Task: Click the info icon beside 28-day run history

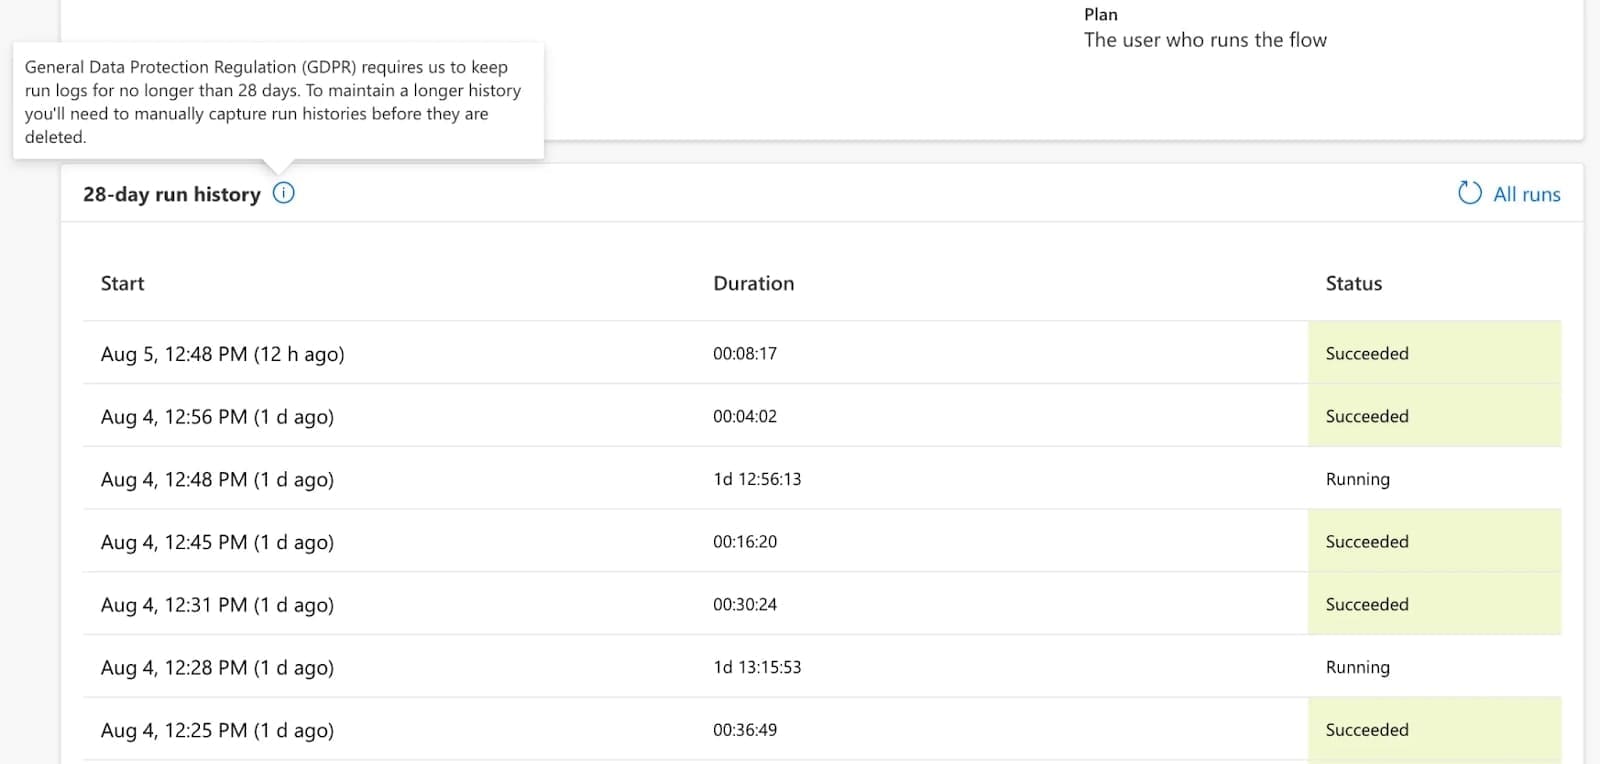Action: 284,193
